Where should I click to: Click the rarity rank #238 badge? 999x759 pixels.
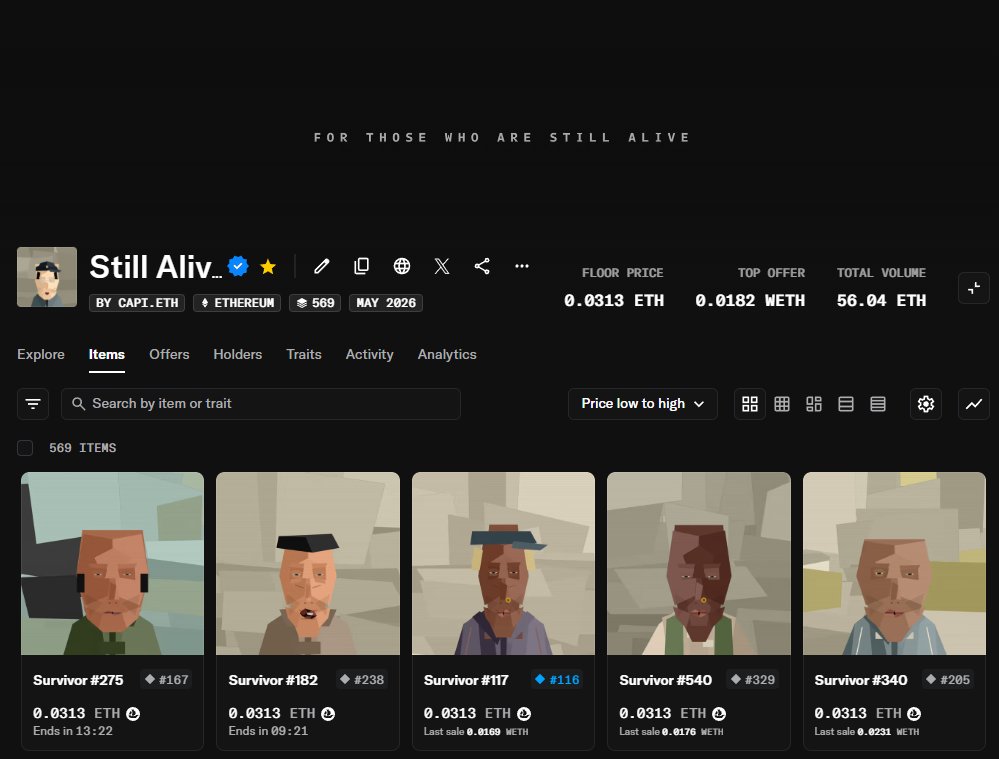pyautogui.click(x=362, y=680)
